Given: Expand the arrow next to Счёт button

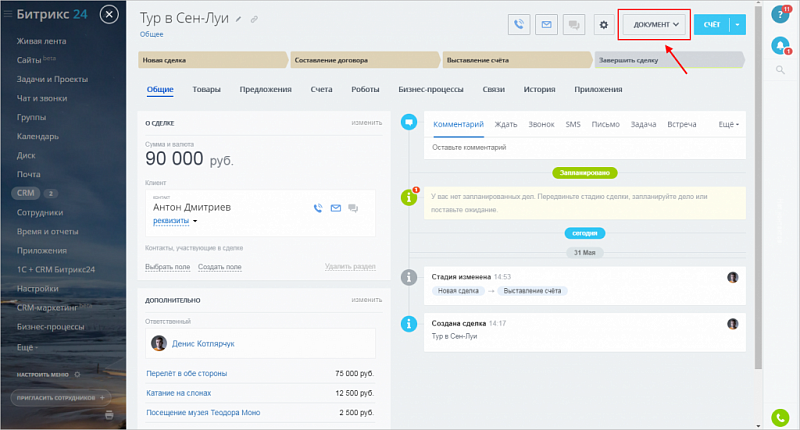Looking at the screenshot, I should [738, 24].
